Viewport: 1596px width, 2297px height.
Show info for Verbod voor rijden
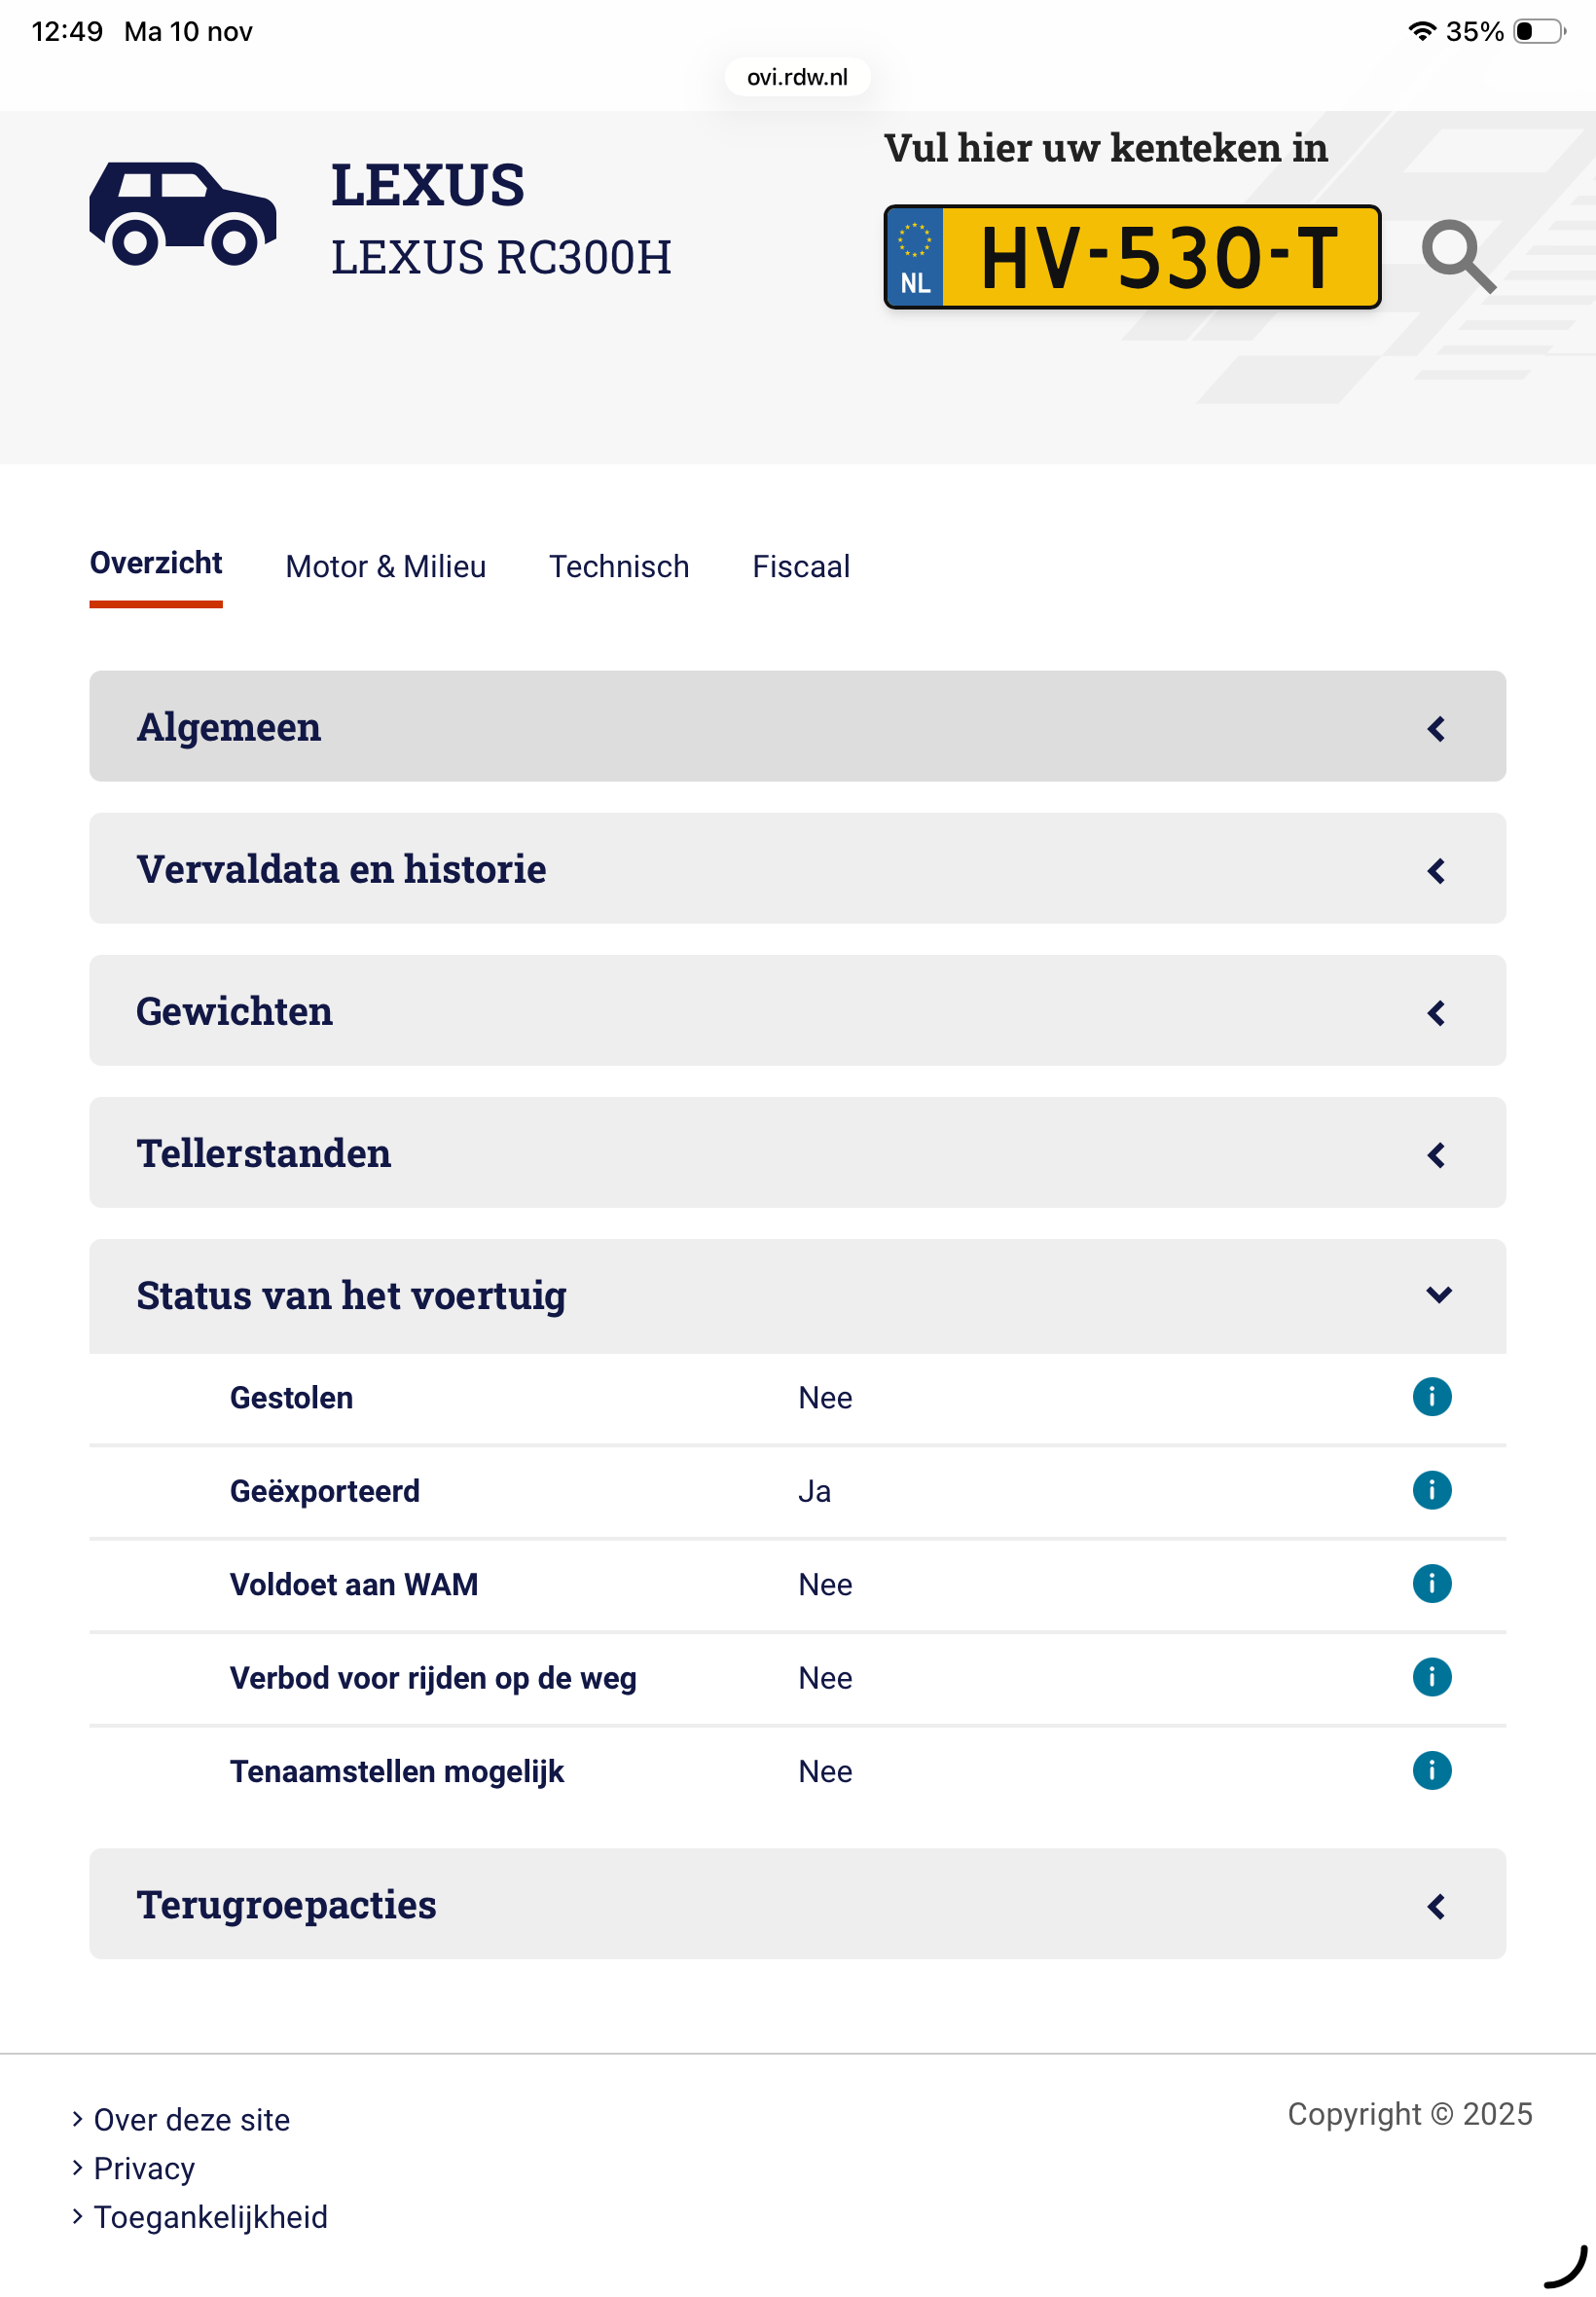pos(1431,1676)
